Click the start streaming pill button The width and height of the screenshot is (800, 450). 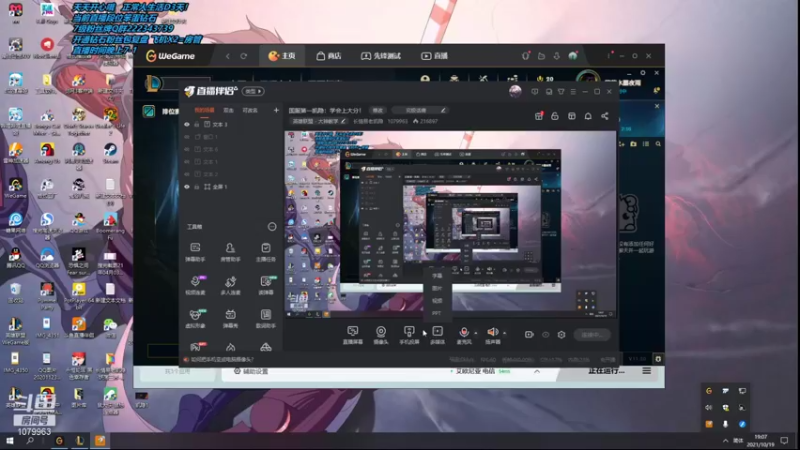click(x=592, y=335)
